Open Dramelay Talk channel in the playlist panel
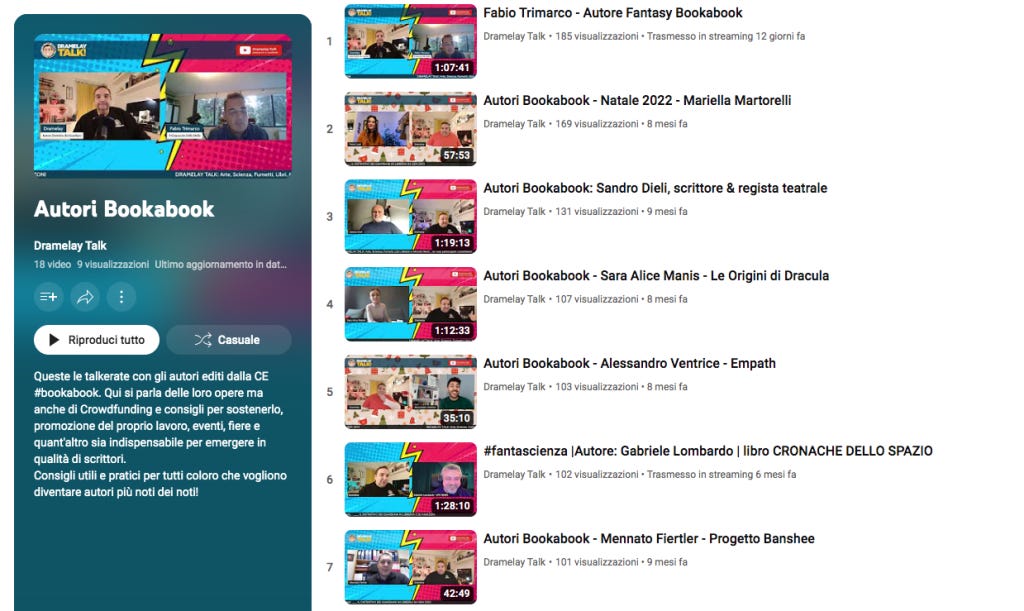The width and height of the screenshot is (1024, 611). 70,246
